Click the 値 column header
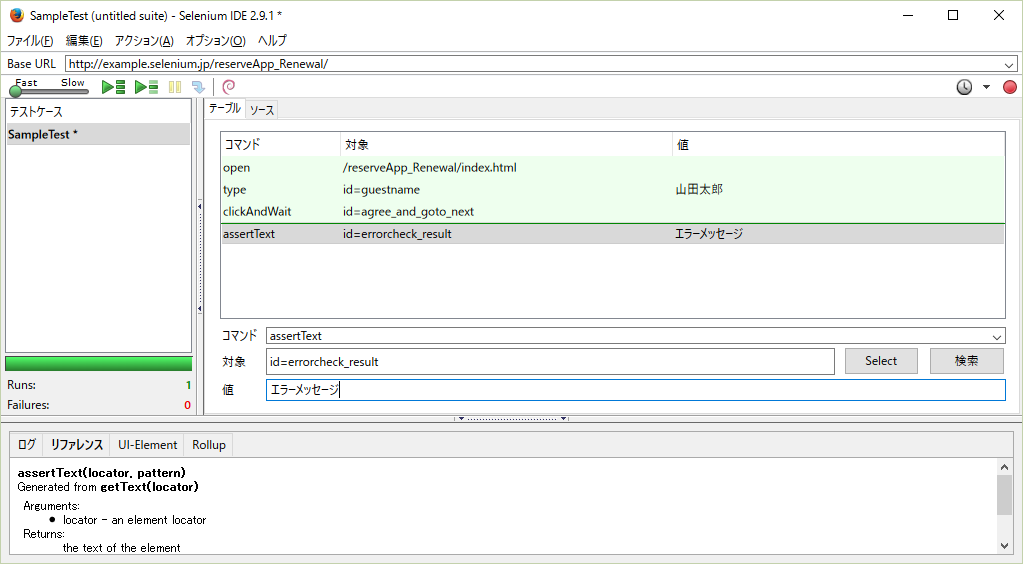Viewport: 1023px width, 564px height. coord(838,144)
